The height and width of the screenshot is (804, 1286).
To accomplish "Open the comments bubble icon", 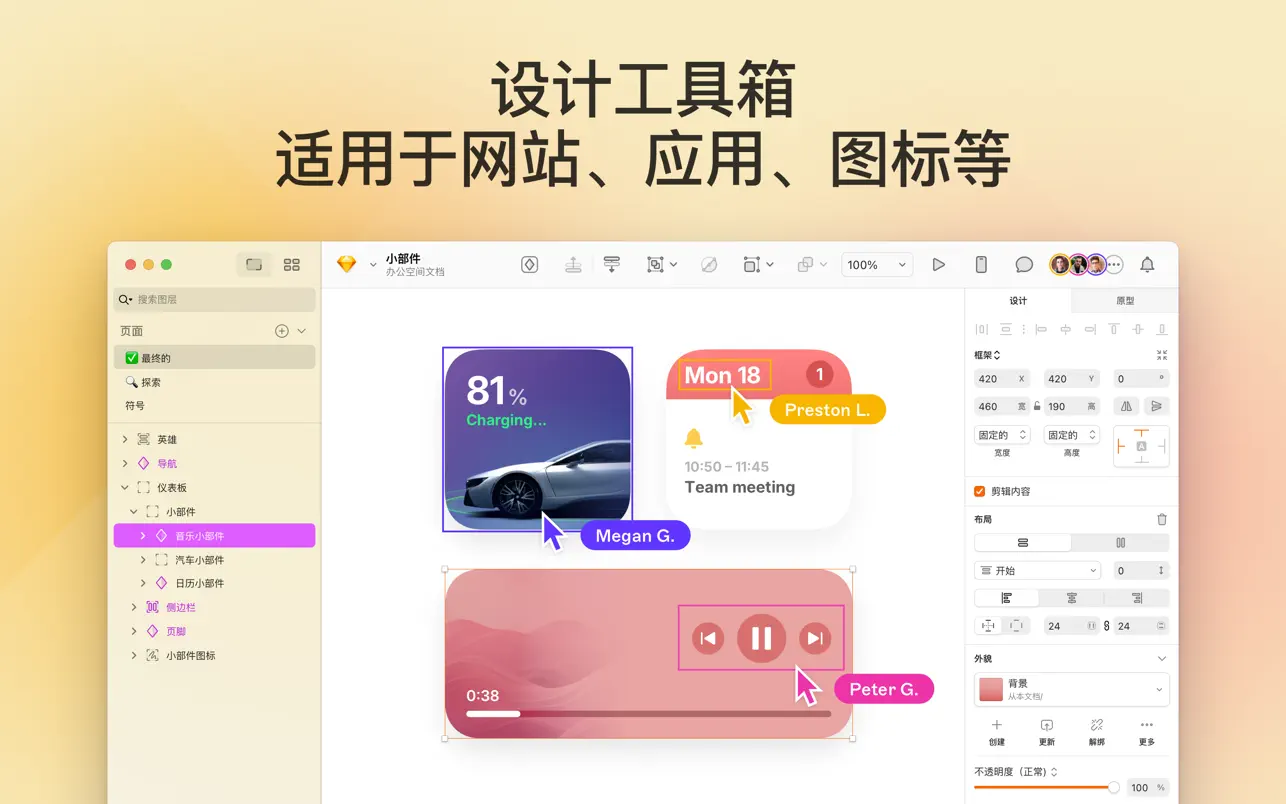I will pos(1022,264).
